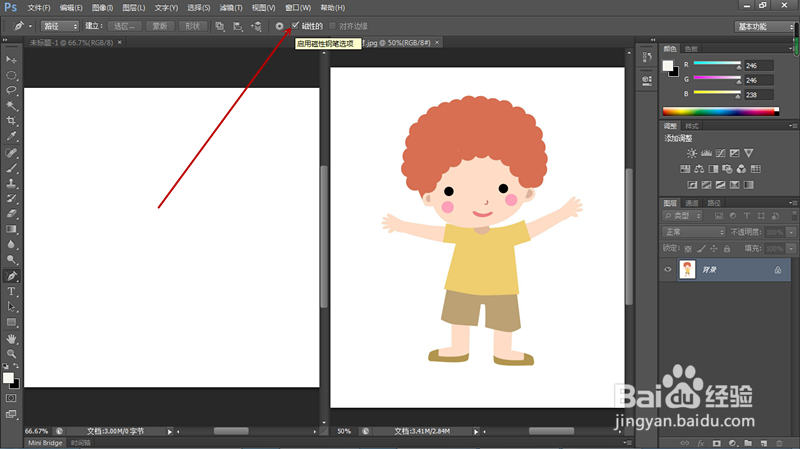Toggle lock all

click(727, 248)
